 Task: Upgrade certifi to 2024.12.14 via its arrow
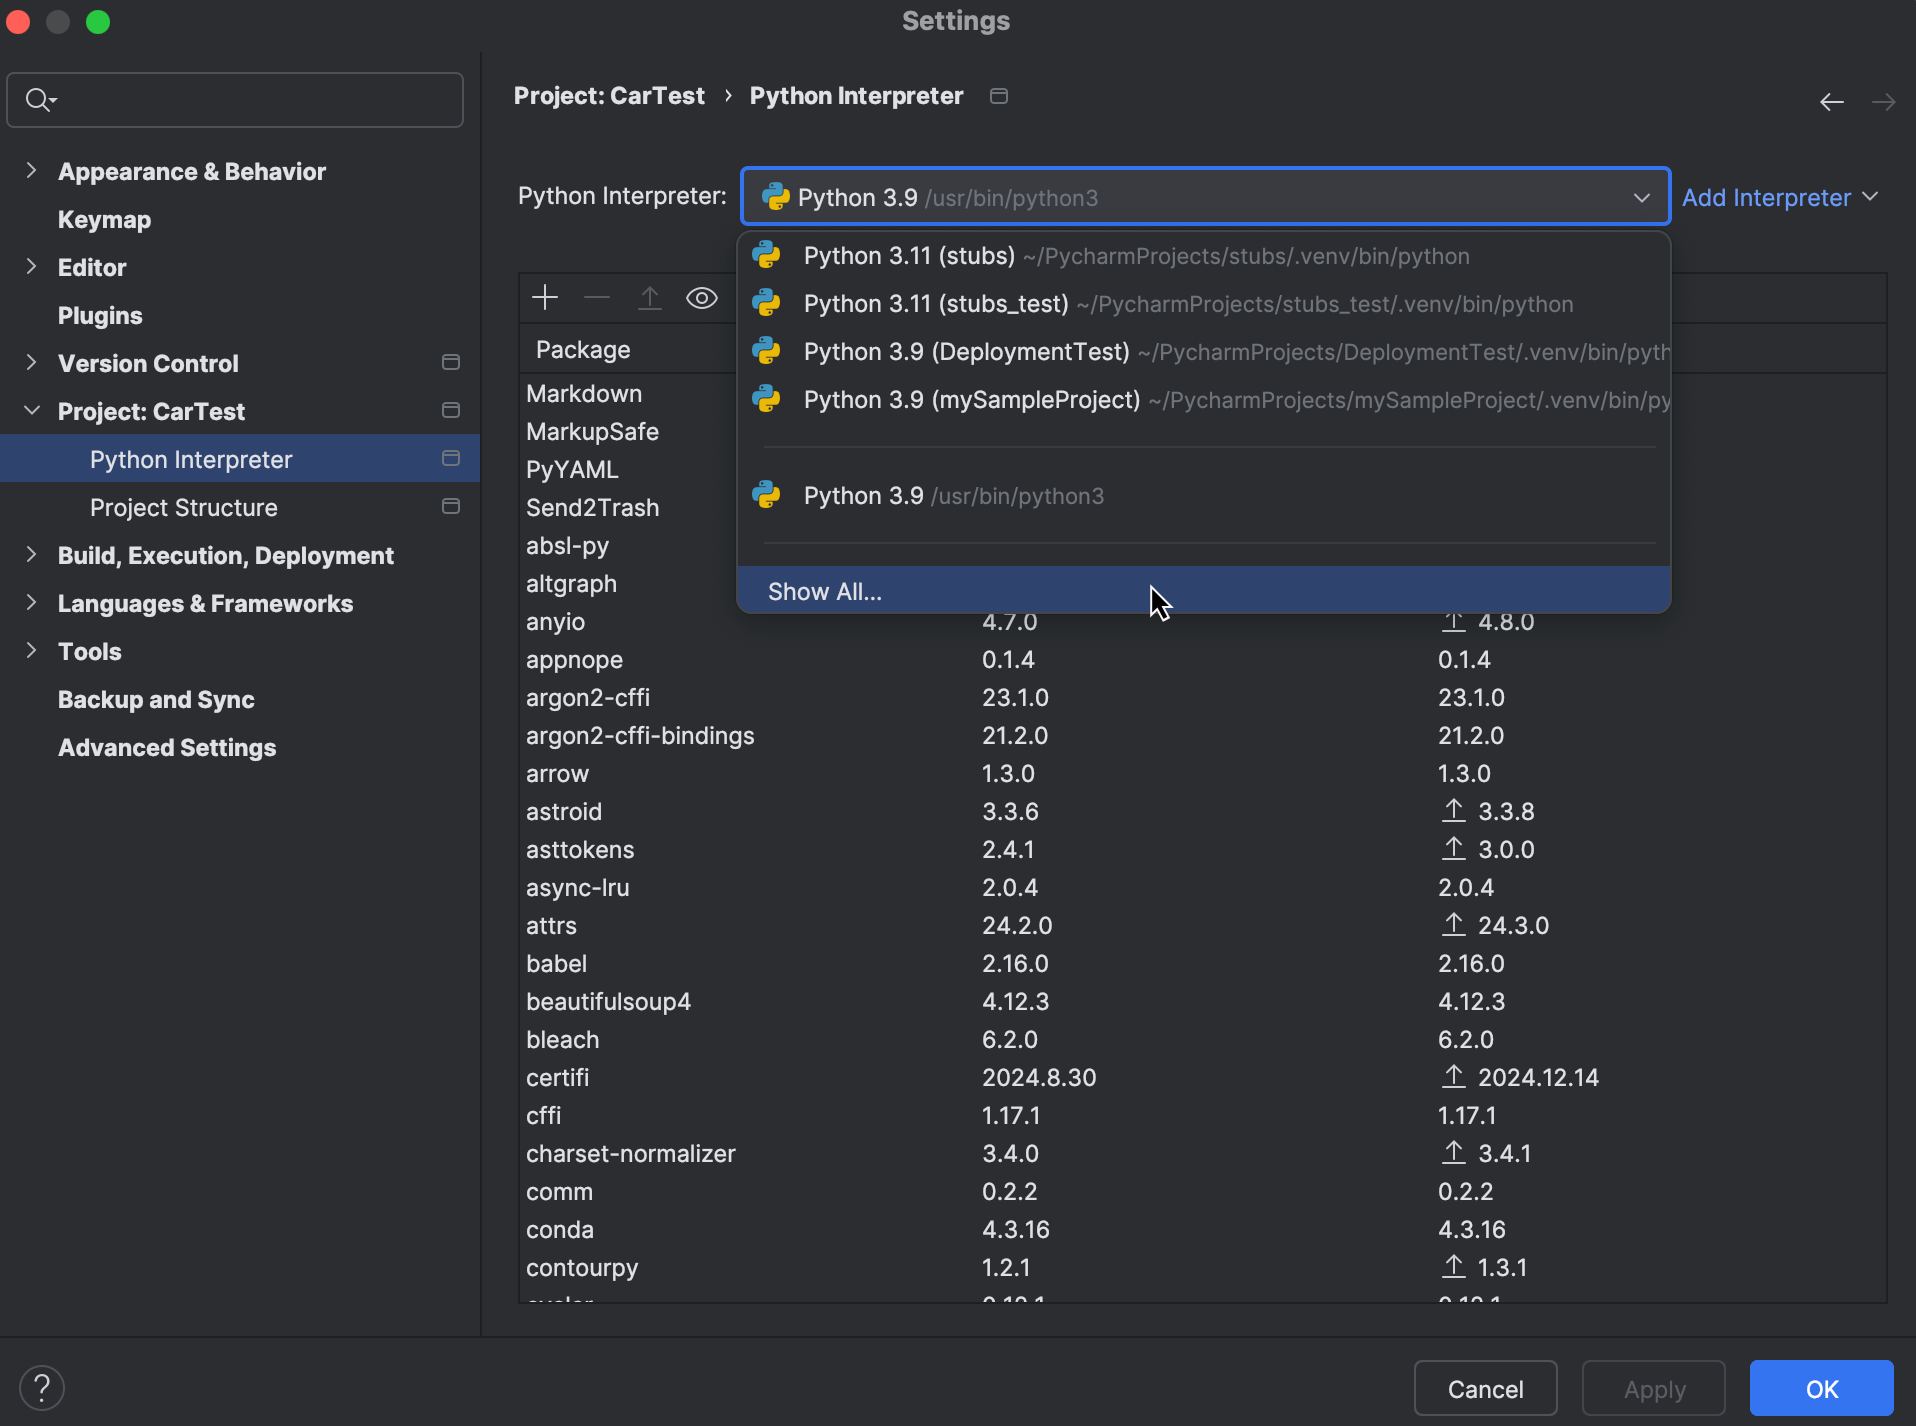(x=1455, y=1077)
